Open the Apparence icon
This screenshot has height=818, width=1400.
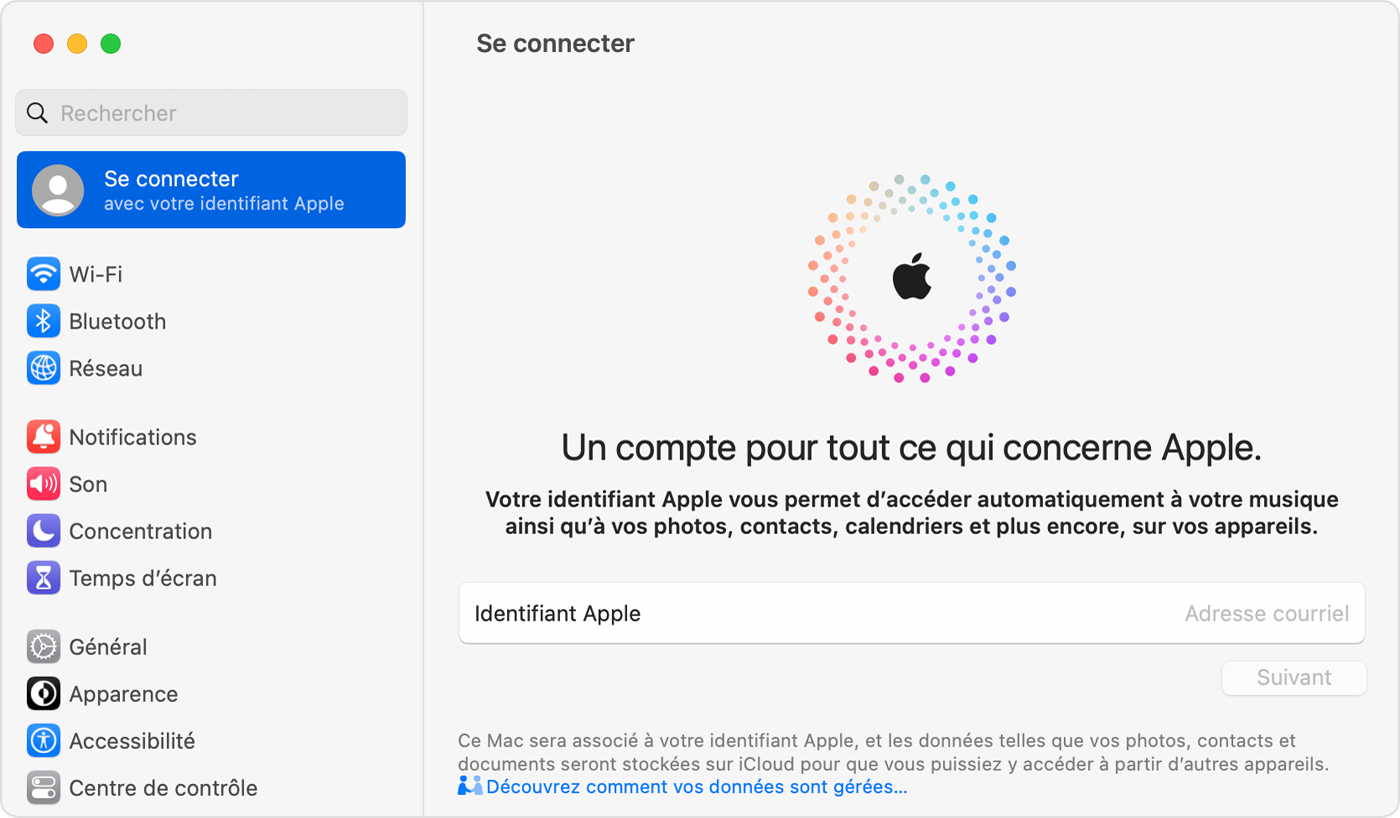point(43,694)
